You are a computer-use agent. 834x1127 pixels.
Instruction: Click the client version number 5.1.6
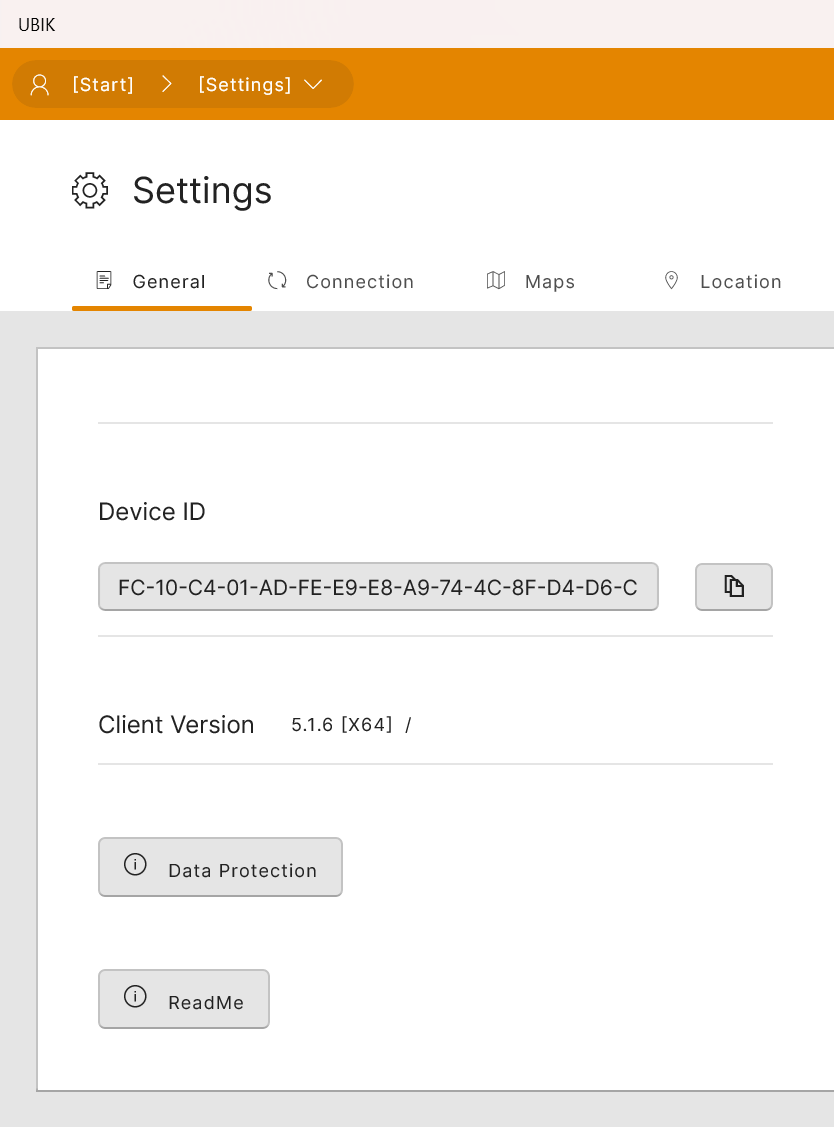click(311, 725)
